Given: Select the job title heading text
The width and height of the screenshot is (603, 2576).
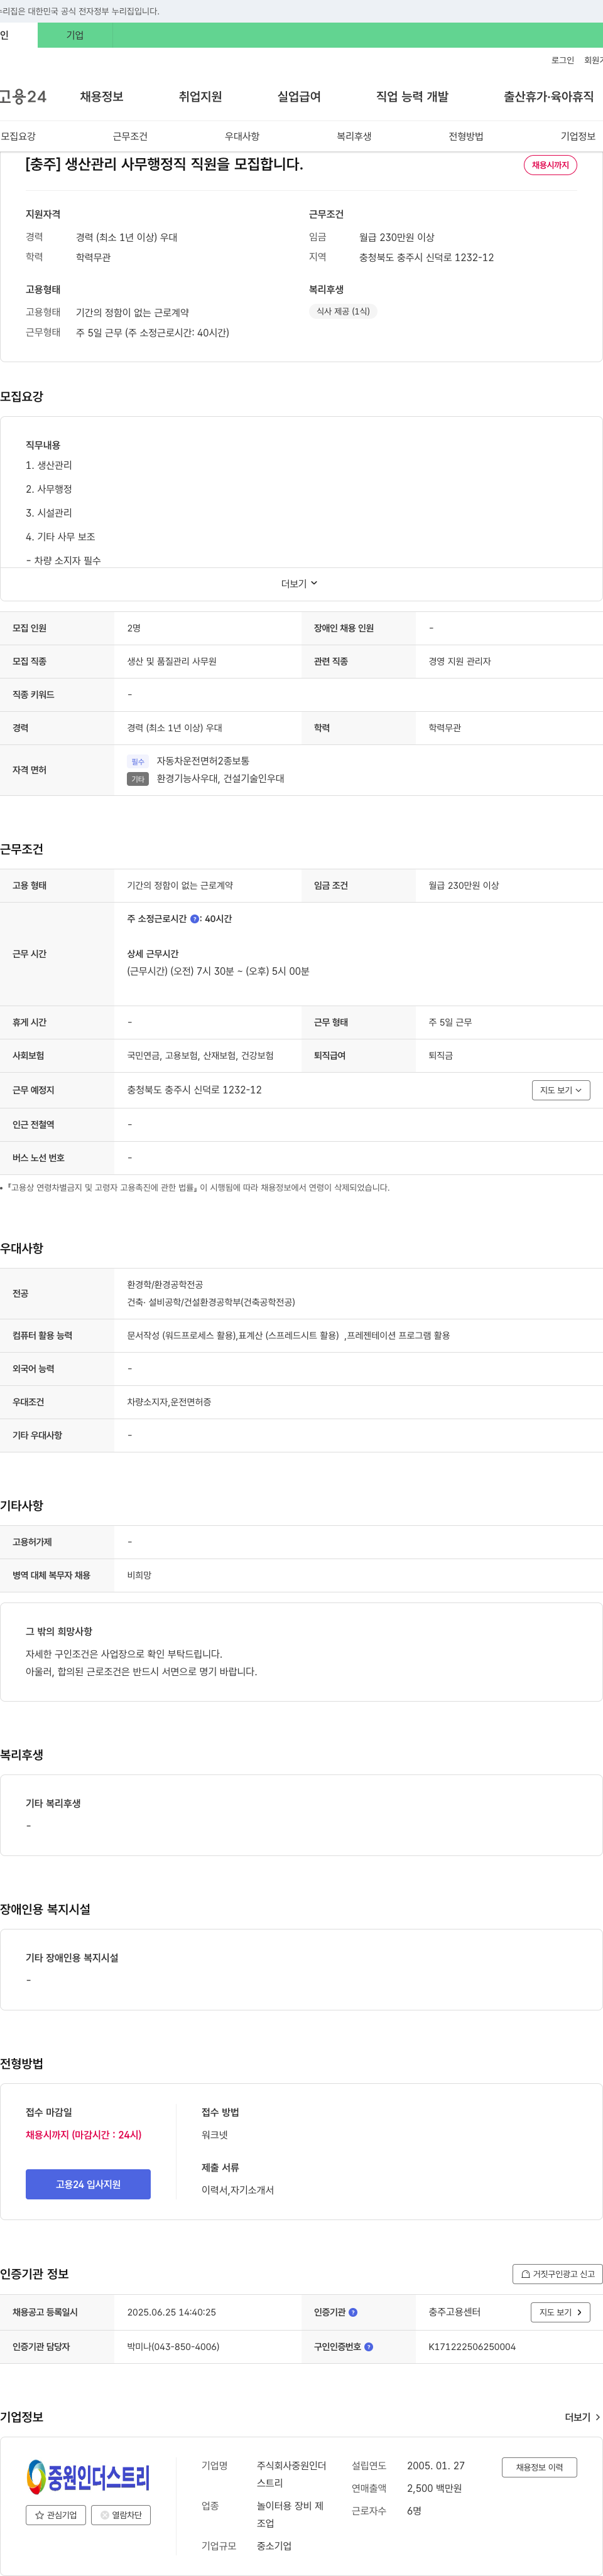Looking at the screenshot, I should [164, 164].
